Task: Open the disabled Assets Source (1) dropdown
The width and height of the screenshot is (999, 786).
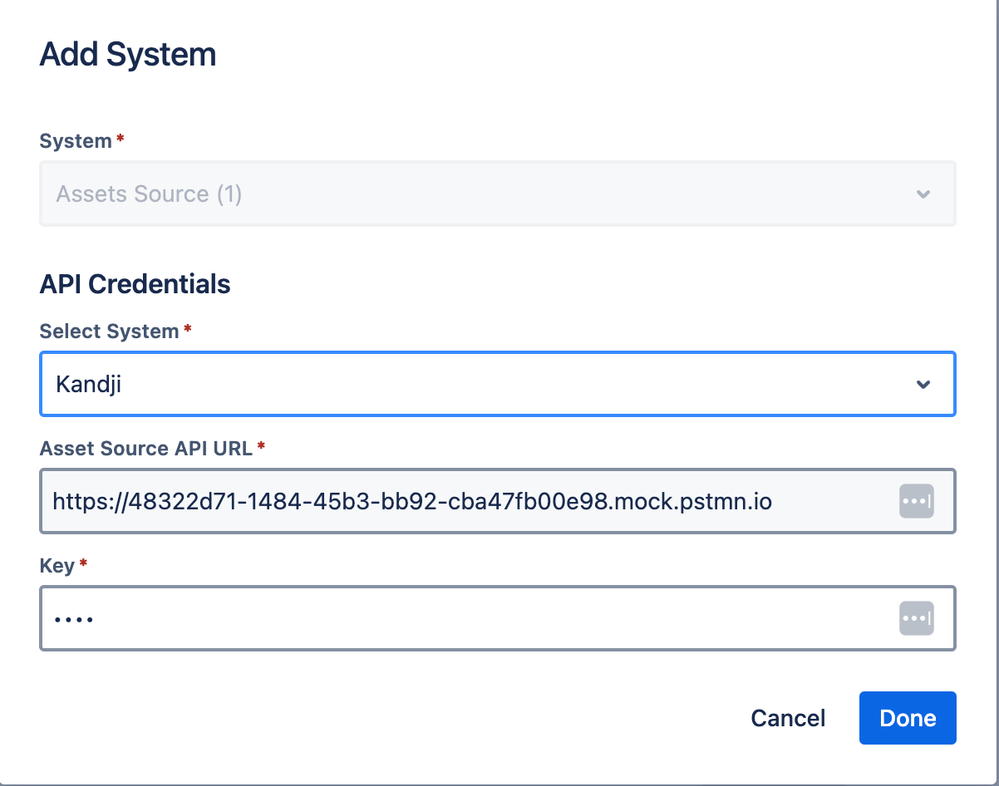Action: click(x=498, y=194)
